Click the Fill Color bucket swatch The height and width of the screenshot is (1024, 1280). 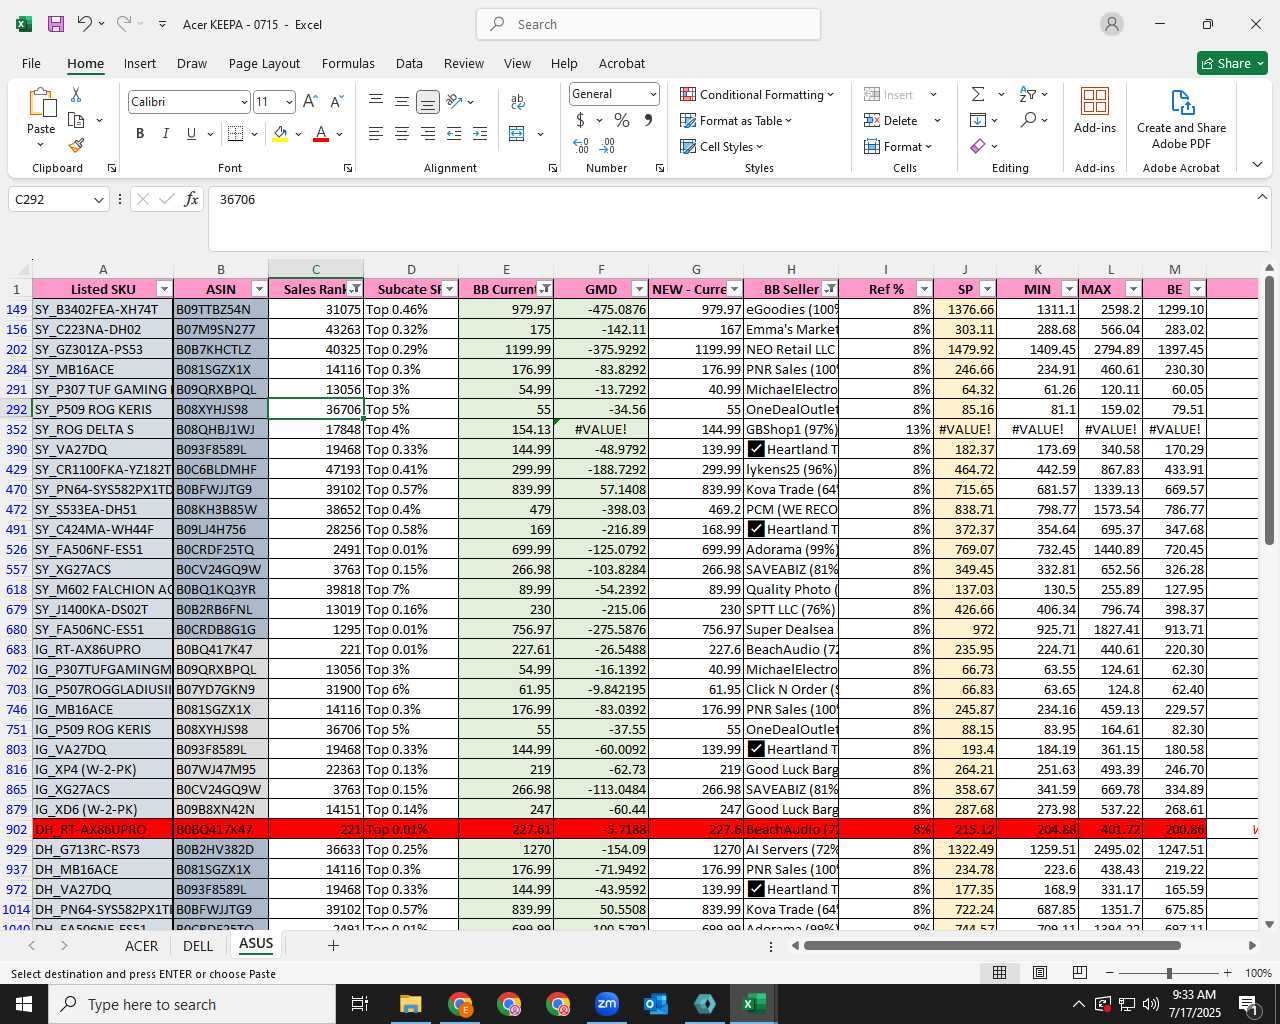pyautogui.click(x=280, y=134)
